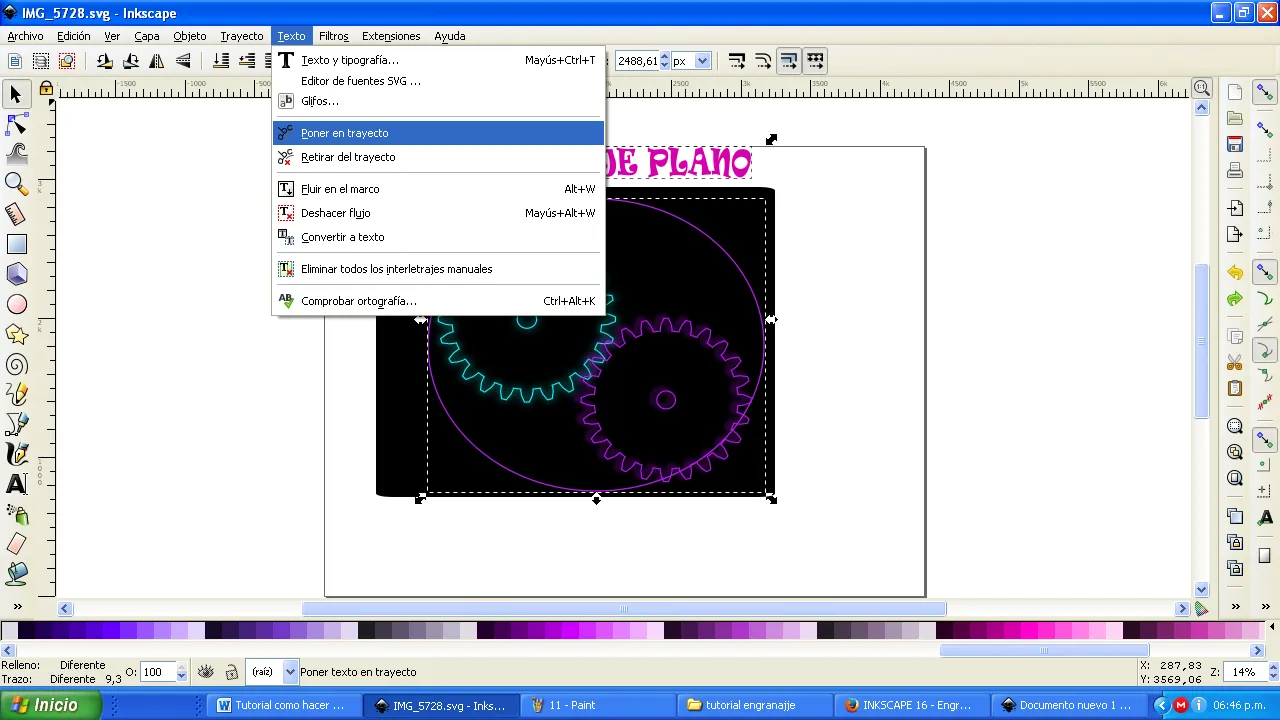1280x720 pixels.
Task: Choose the Paint bucket fill tool
Action: coord(16,574)
